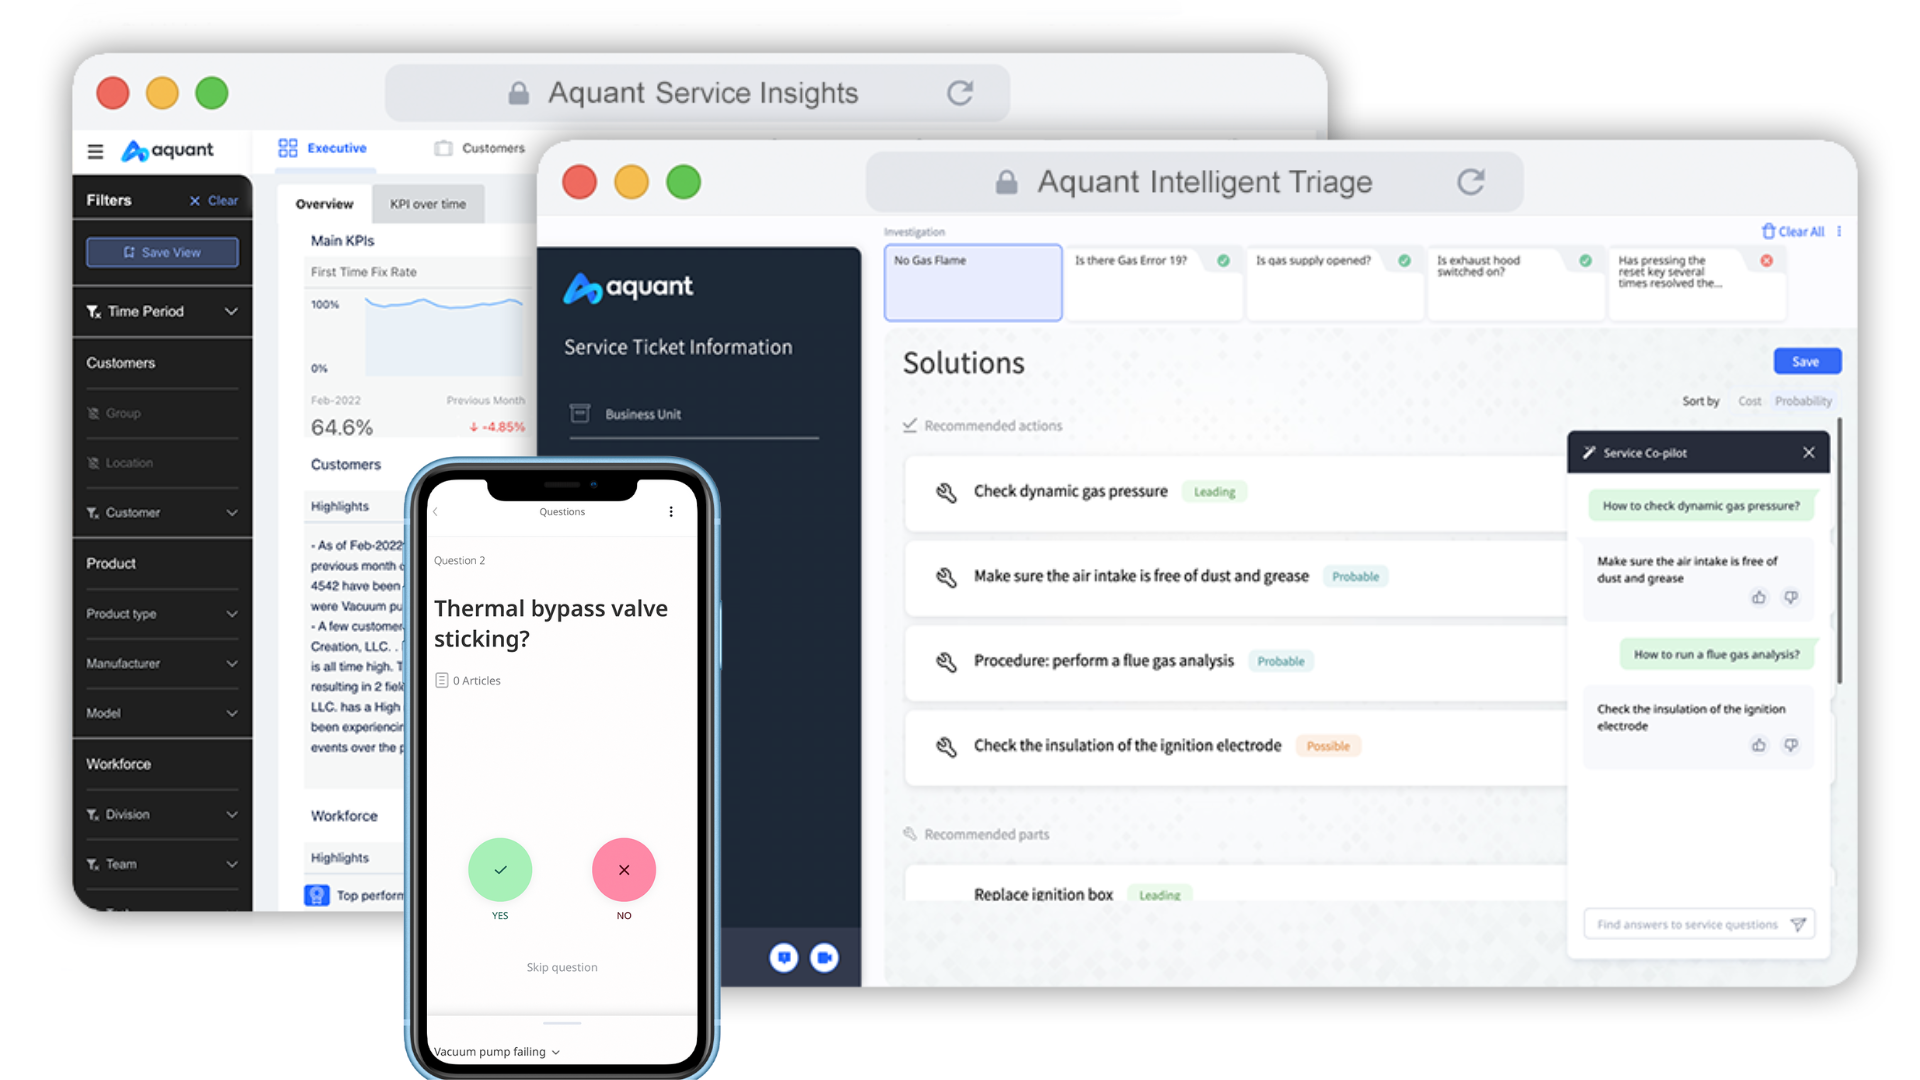The height and width of the screenshot is (1080, 1920).
Task: Click the Service Co-pilot chat send icon
Action: (x=1800, y=923)
